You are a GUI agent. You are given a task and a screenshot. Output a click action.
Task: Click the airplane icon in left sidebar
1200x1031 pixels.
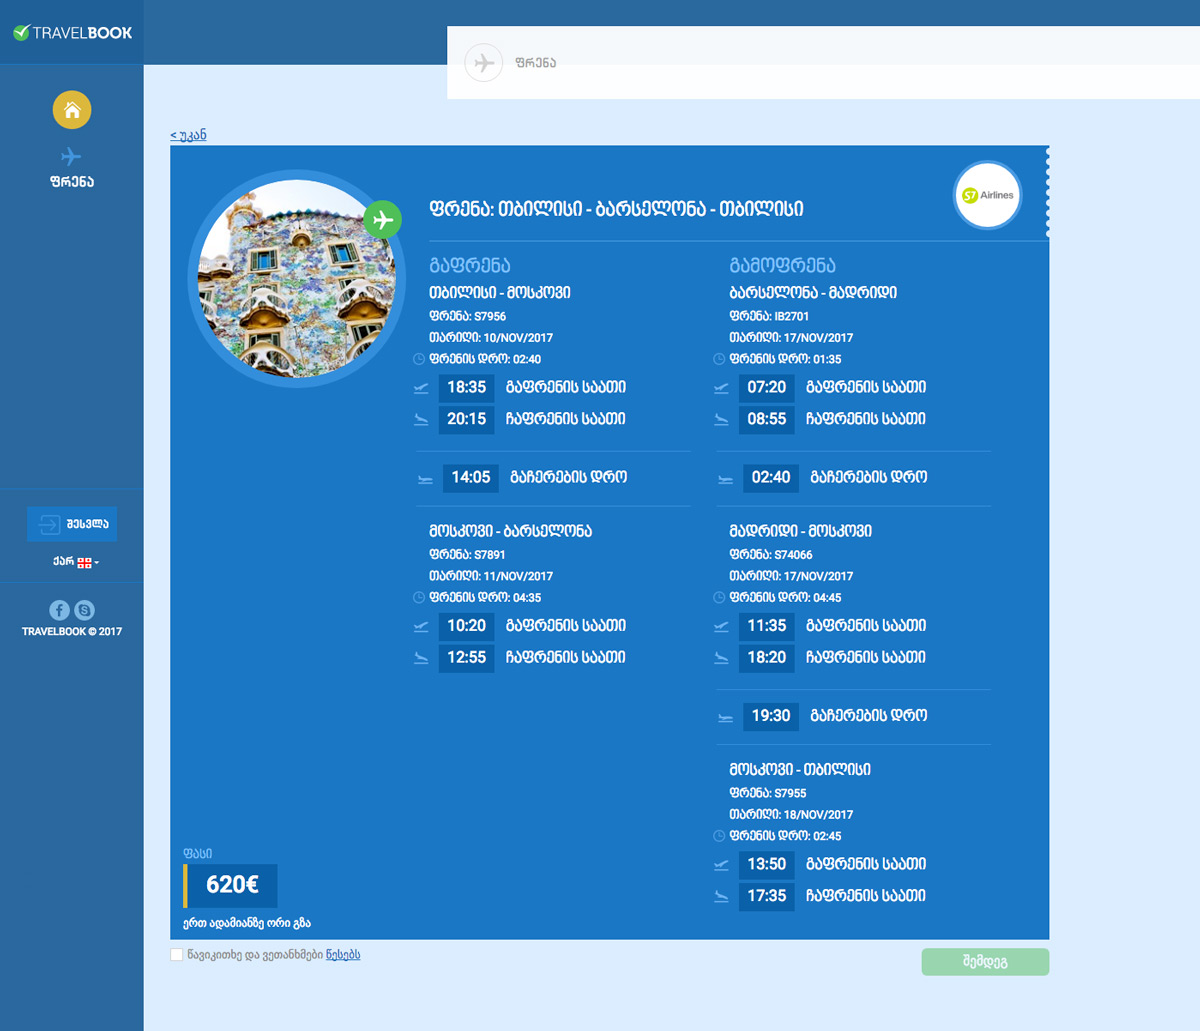pyautogui.click(x=71, y=157)
